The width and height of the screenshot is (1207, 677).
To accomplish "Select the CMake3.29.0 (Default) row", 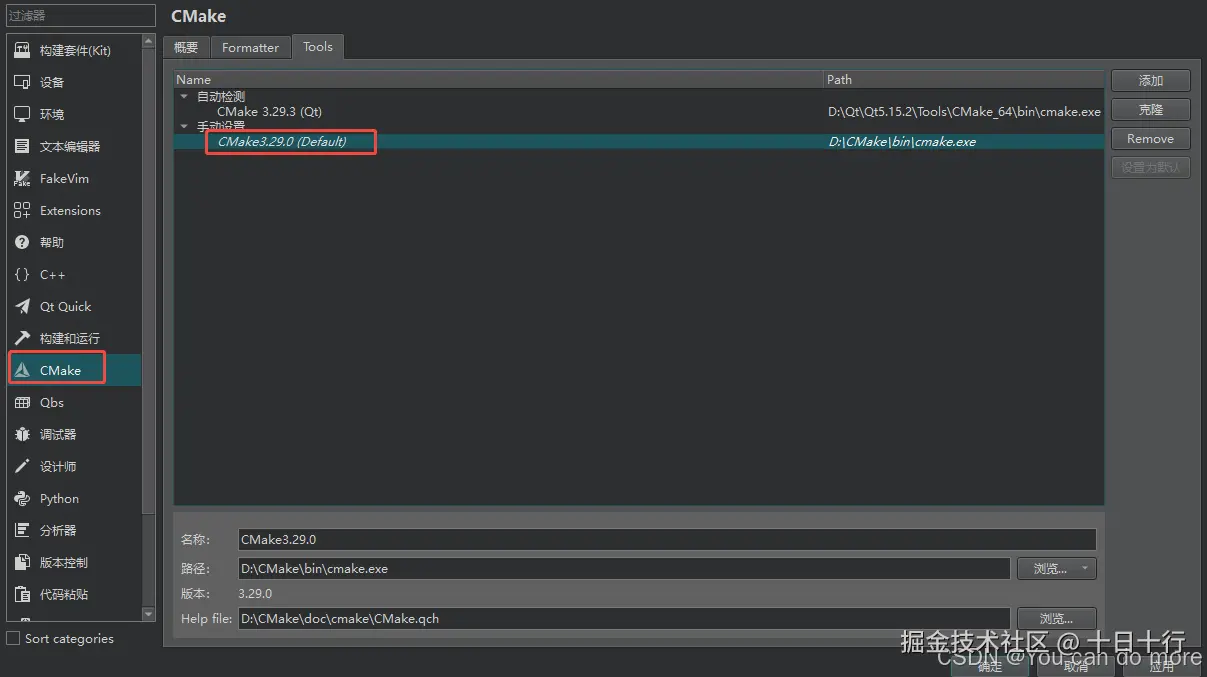I will [638, 142].
